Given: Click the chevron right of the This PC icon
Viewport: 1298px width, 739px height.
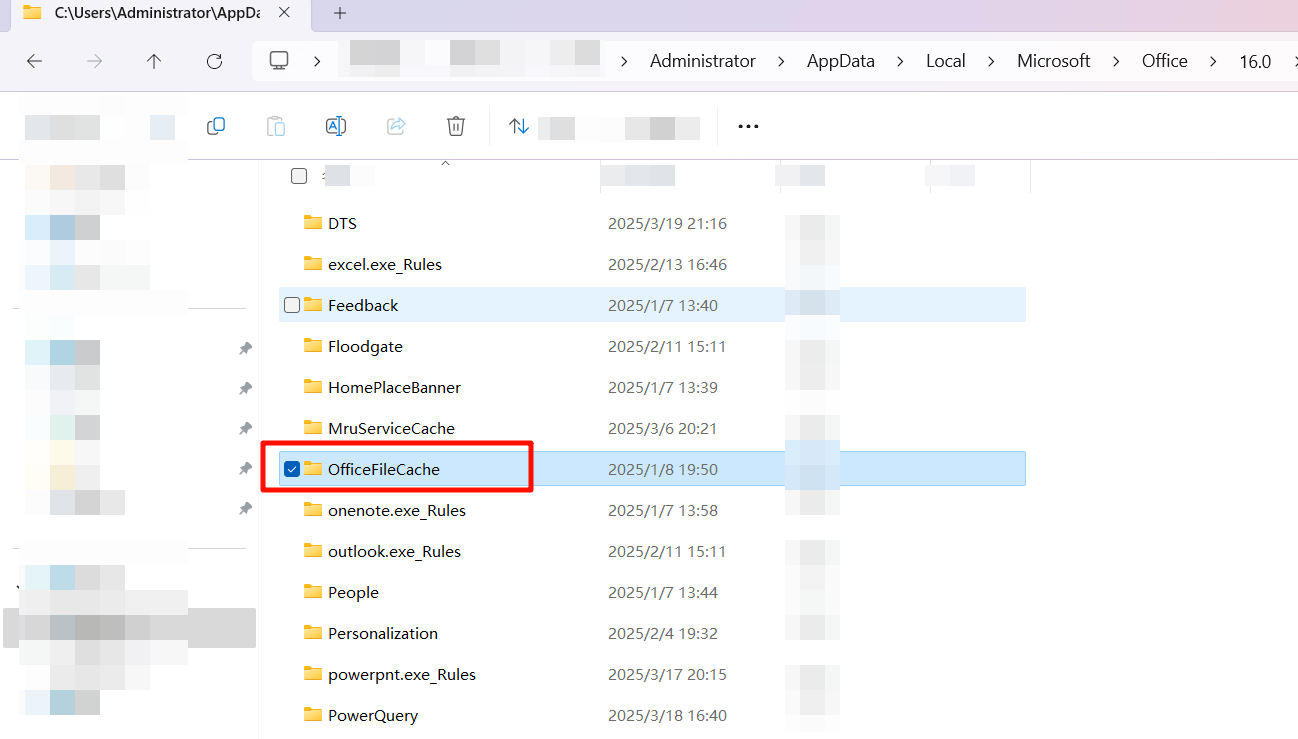Looking at the screenshot, I should coord(317,61).
